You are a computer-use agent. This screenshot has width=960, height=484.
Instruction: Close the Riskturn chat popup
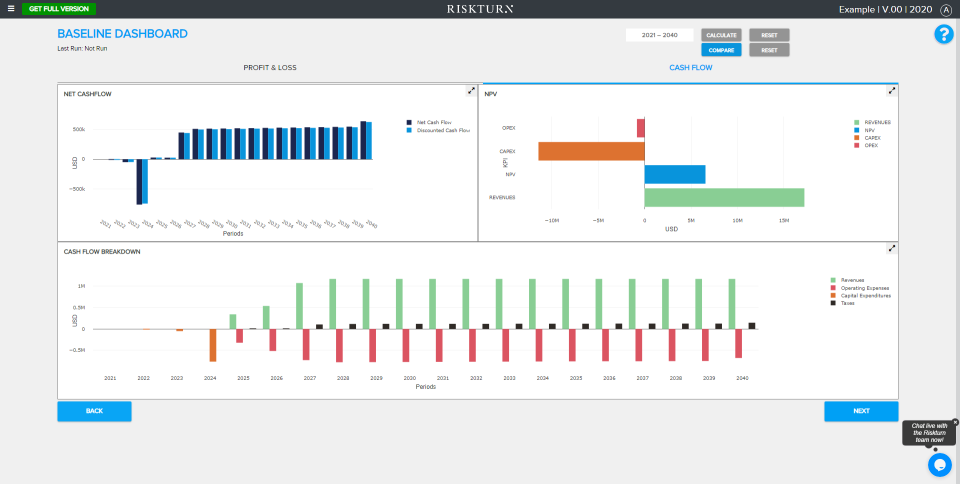[x=955, y=422]
